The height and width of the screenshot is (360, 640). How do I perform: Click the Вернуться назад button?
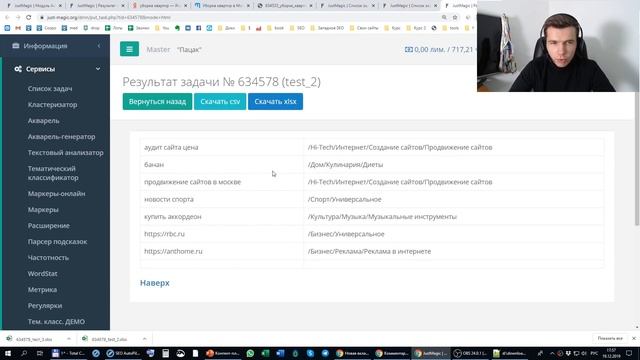(x=157, y=102)
